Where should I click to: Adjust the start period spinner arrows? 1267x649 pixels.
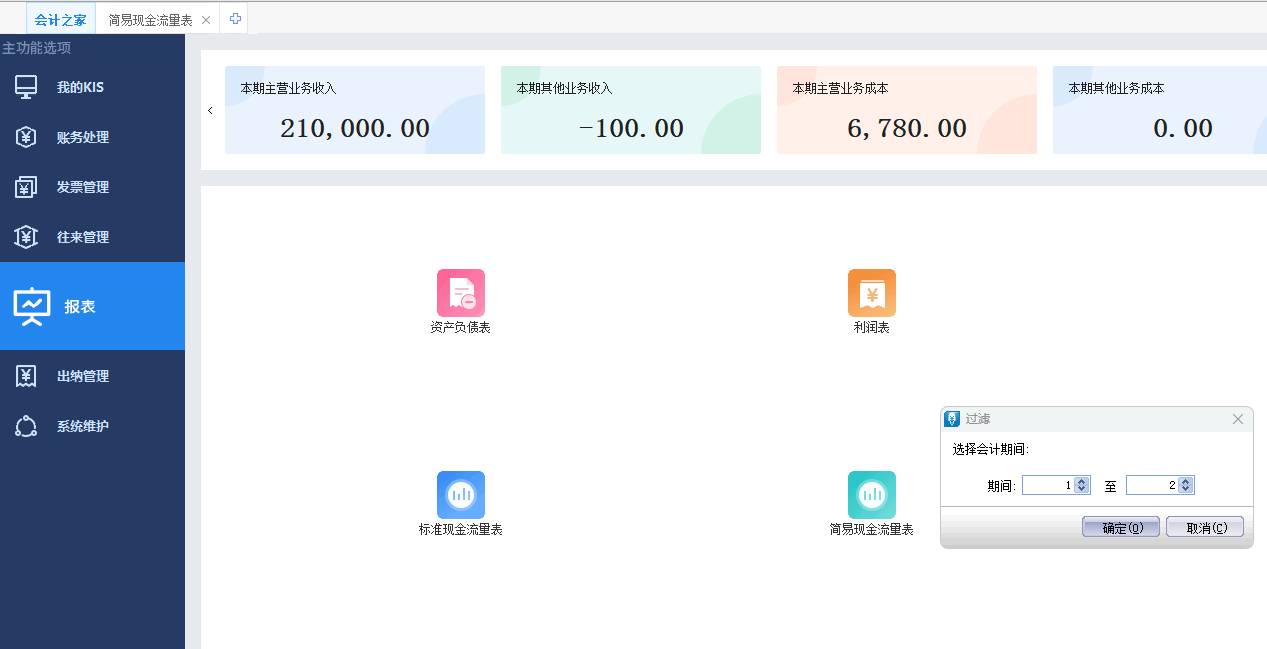pyautogui.click(x=1081, y=485)
